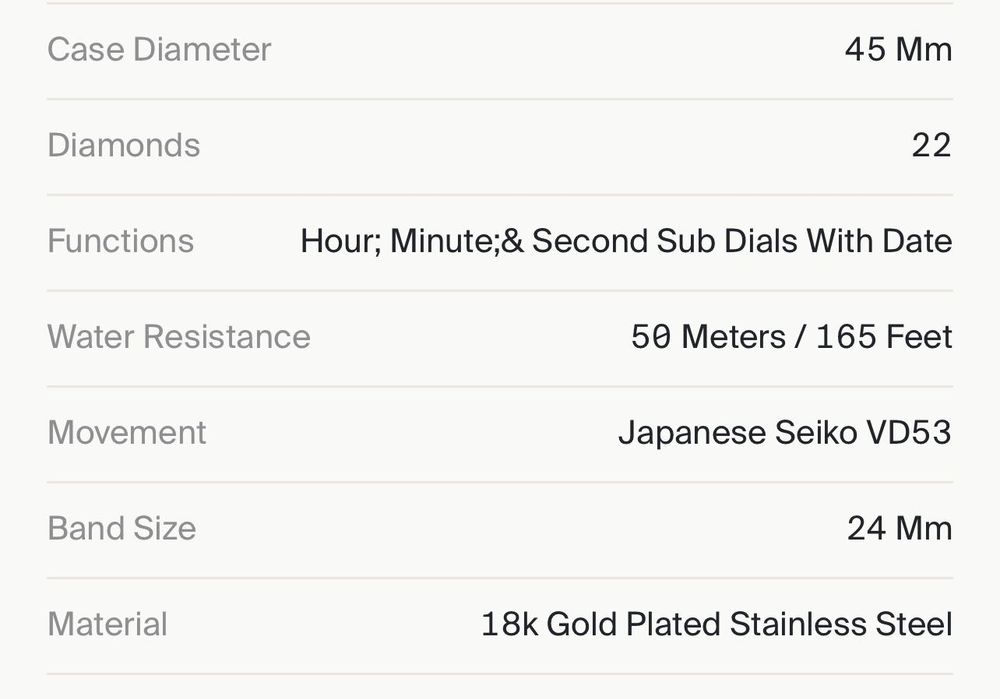Image resolution: width=1000 pixels, height=699 pixels.
Task: Click the Stainless Steel text
Action: tap(840, 624)
